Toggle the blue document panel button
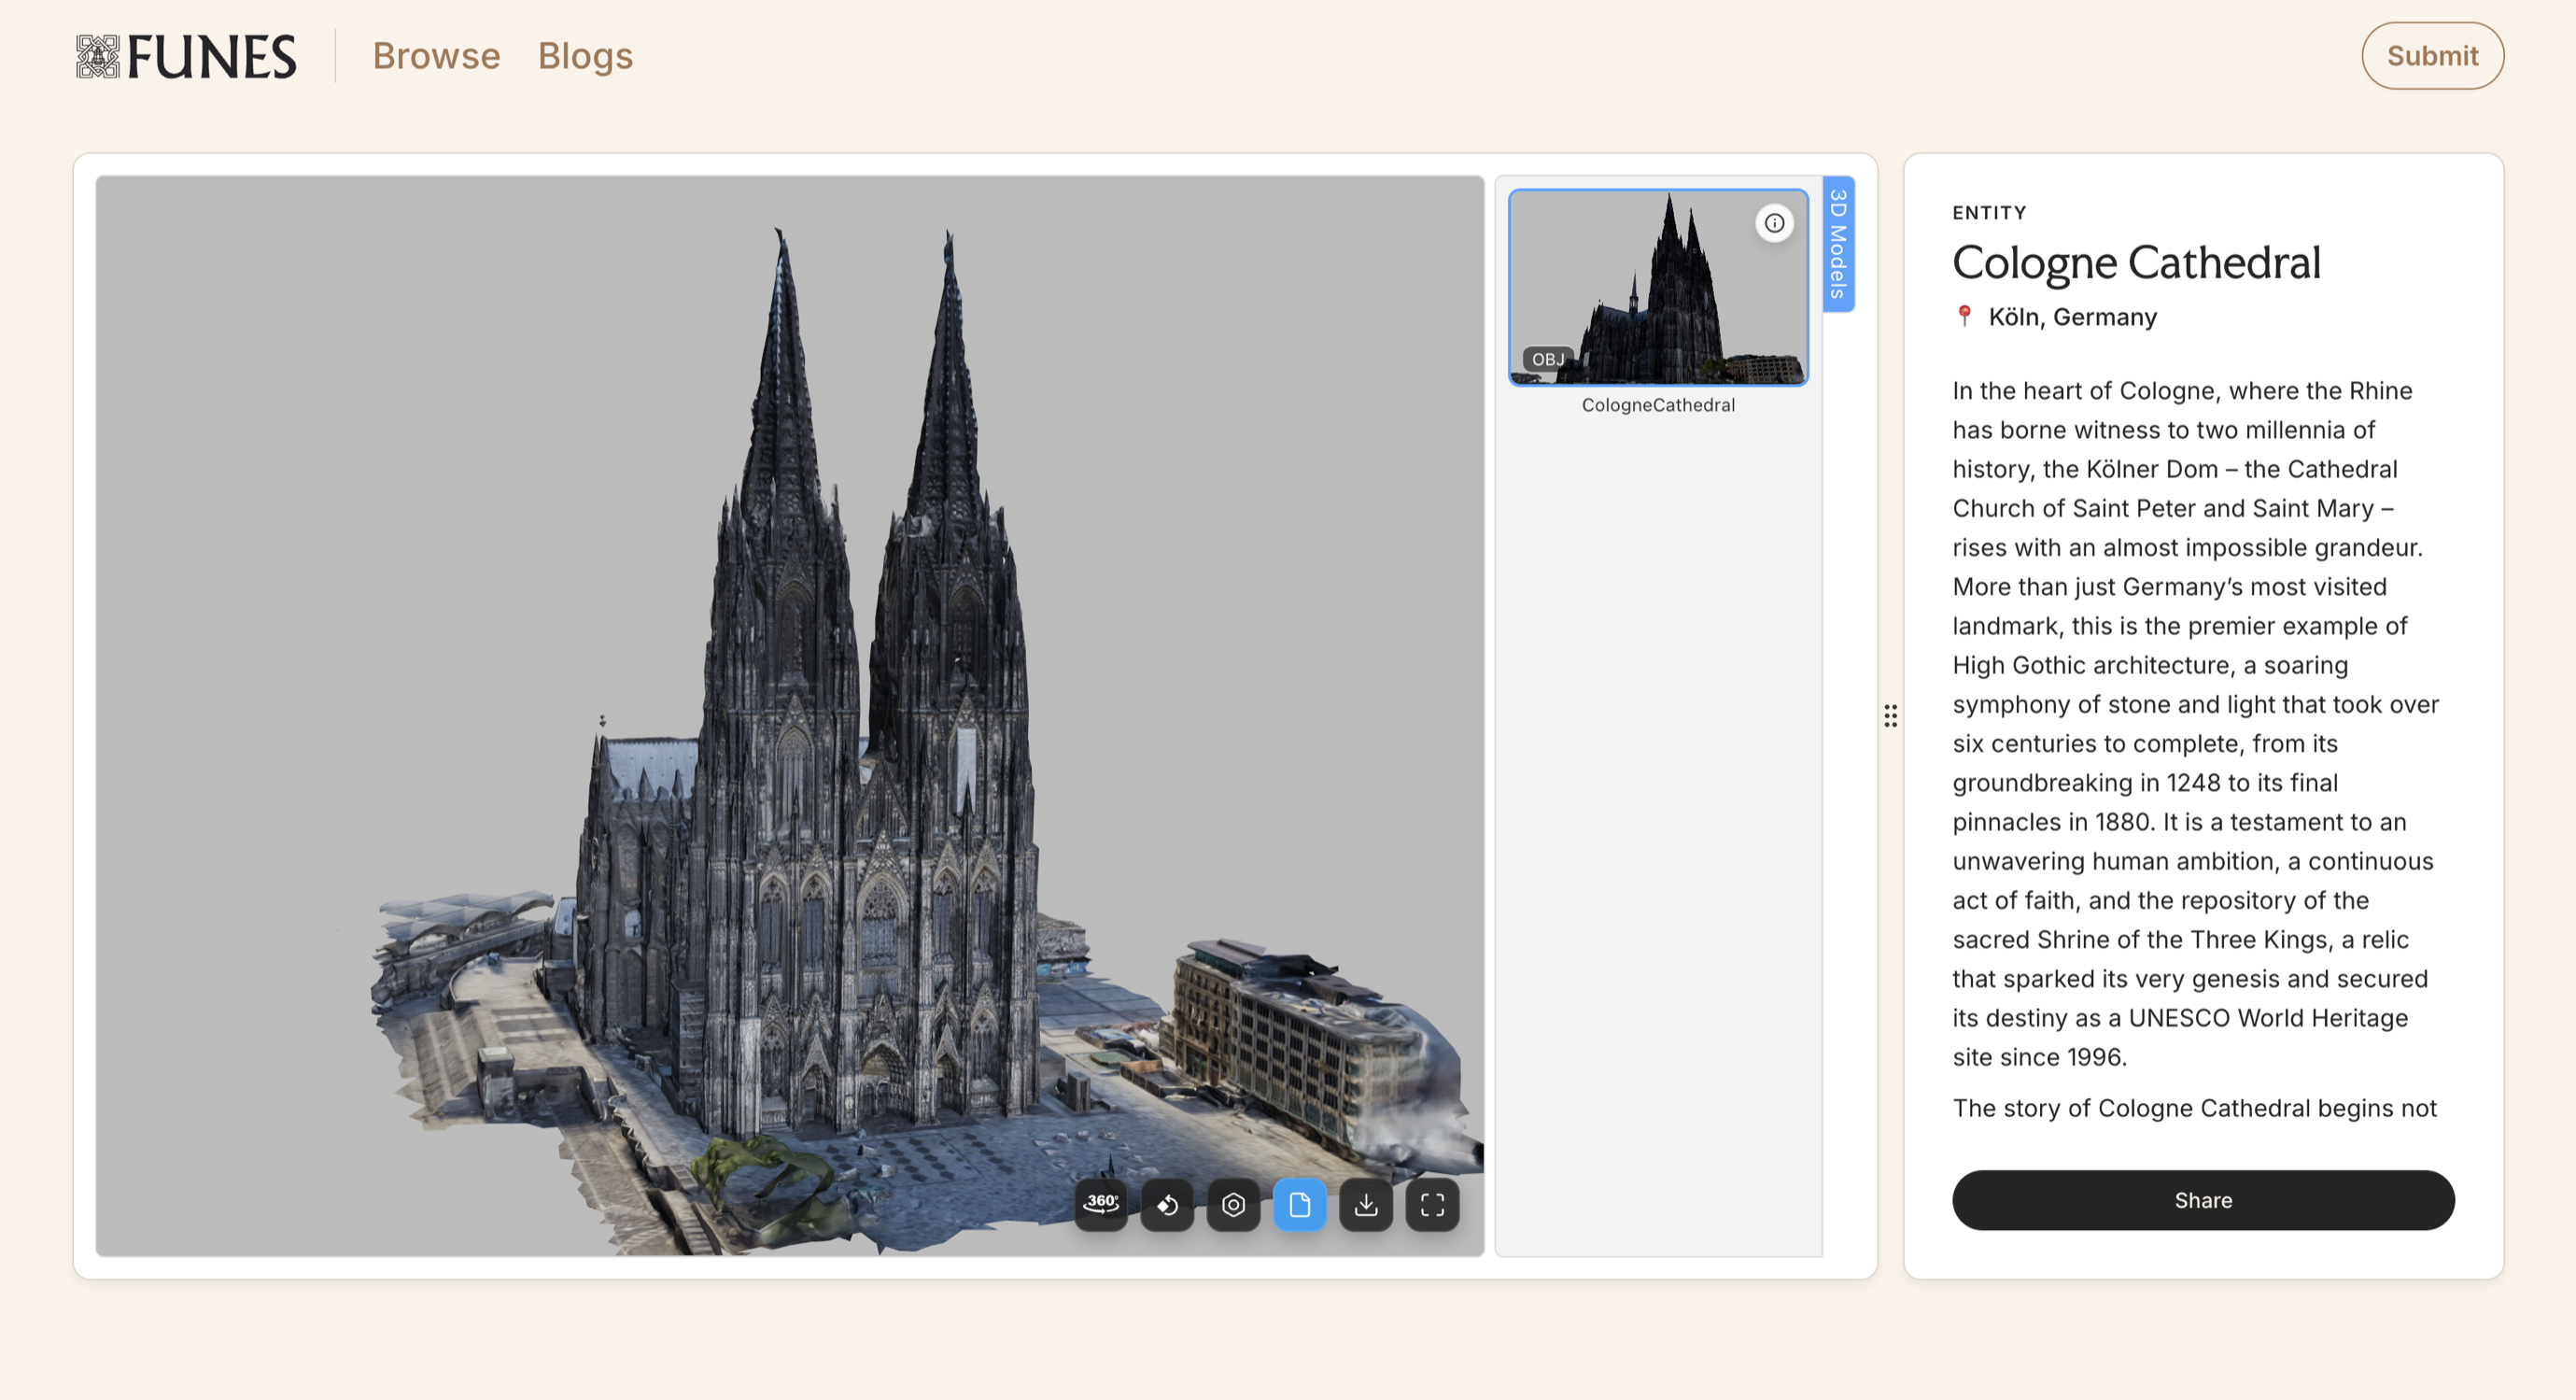The image size is (2576, 1400). 1299,1204
